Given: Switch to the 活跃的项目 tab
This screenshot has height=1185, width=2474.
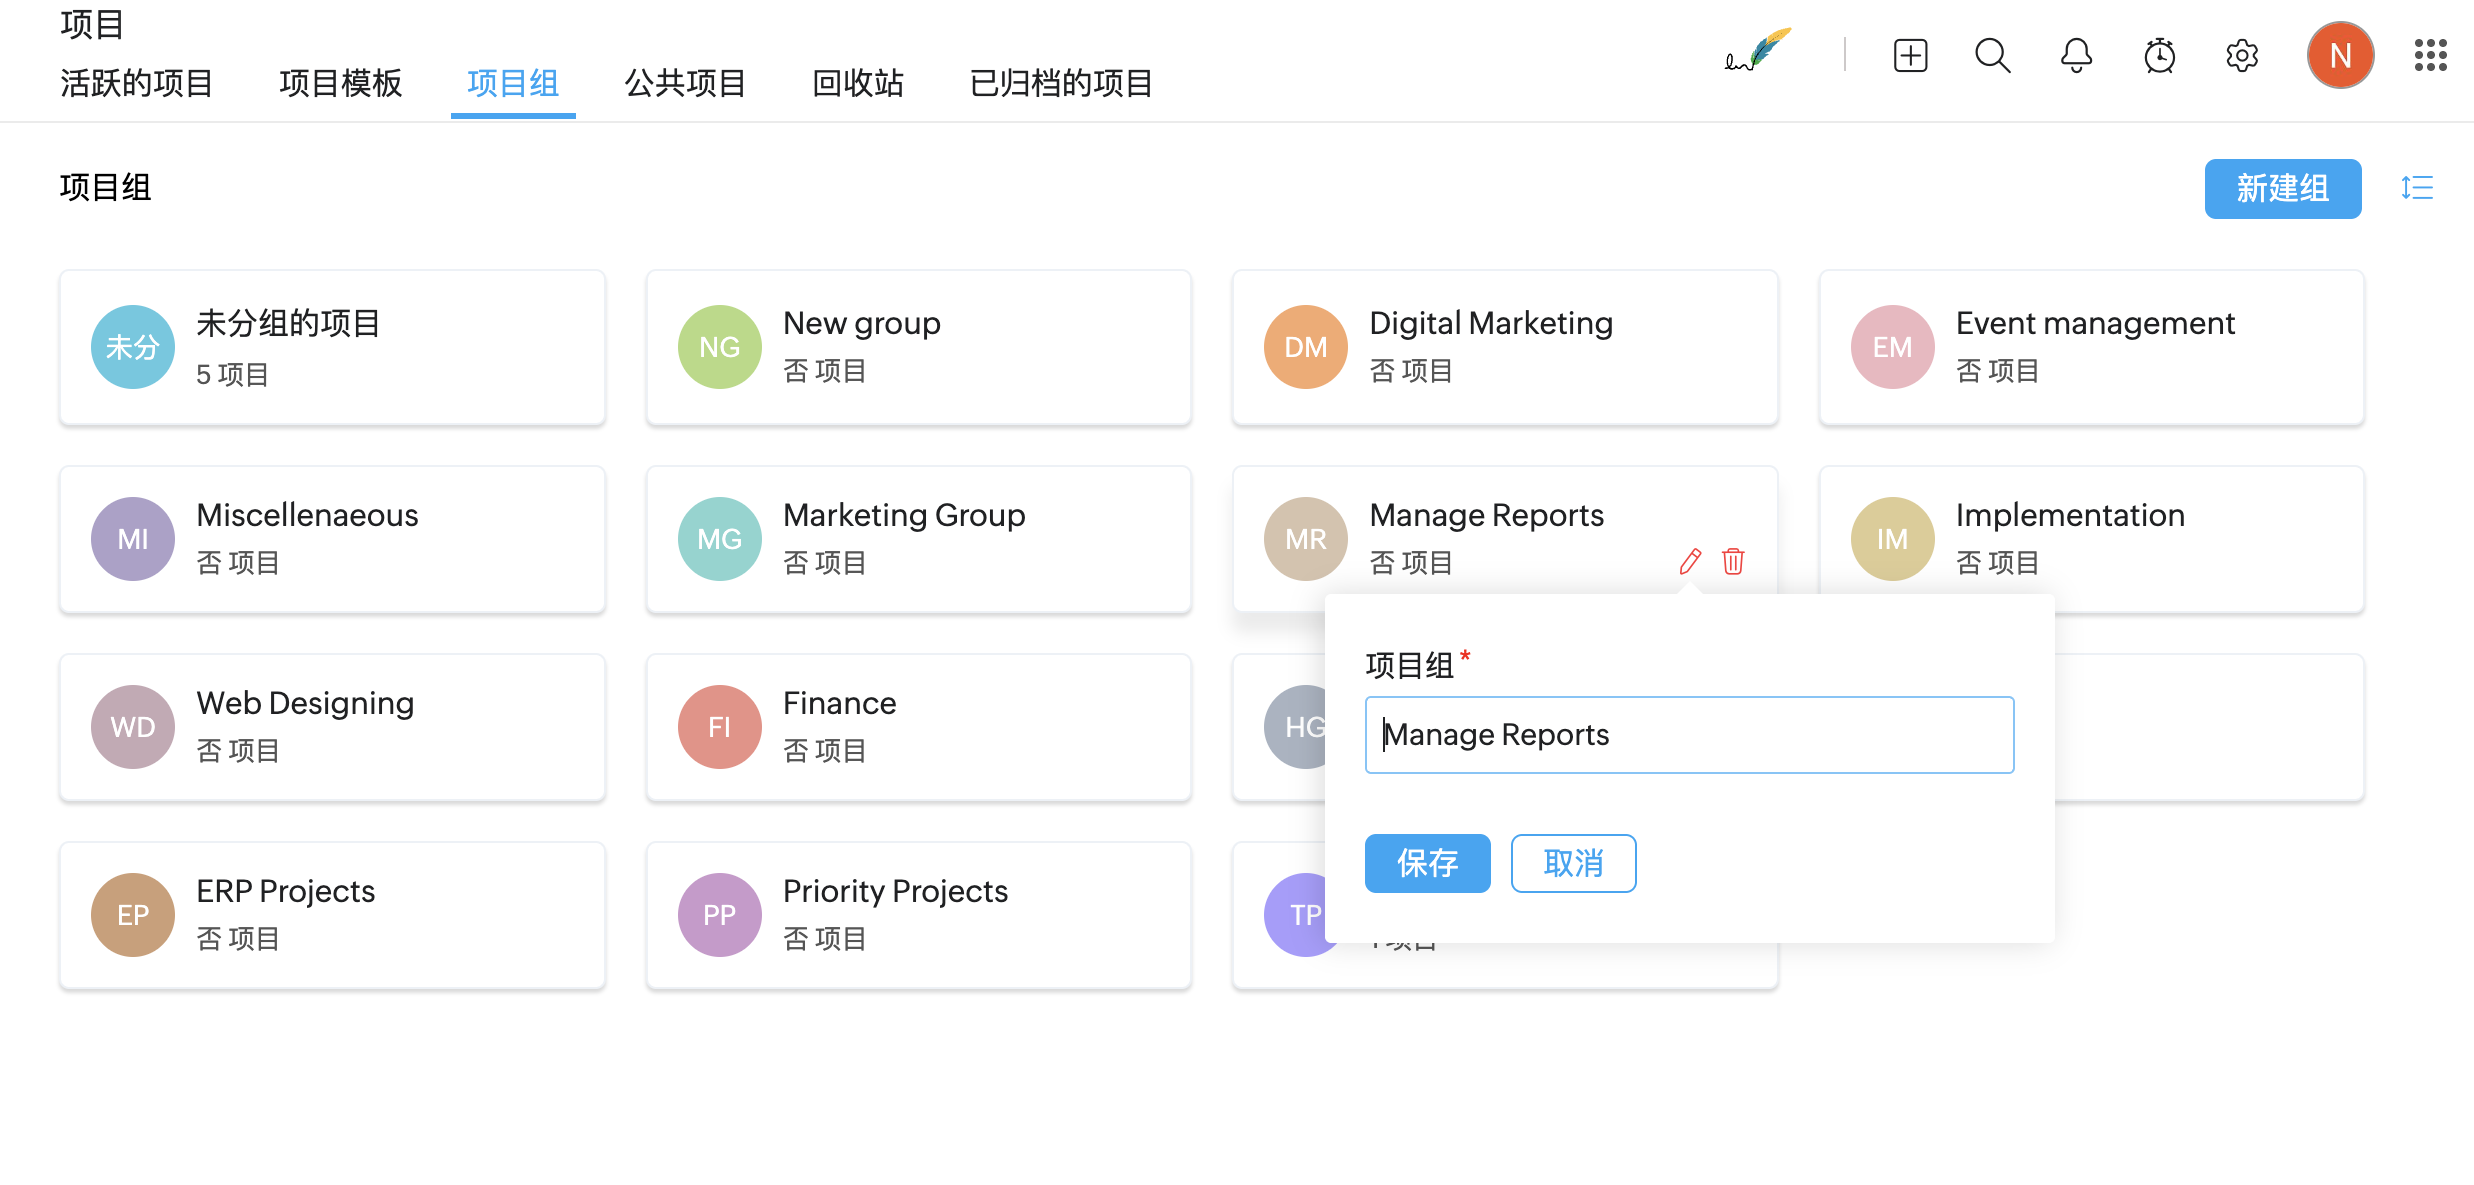Looking at the screenshot, I should (136, 83).
